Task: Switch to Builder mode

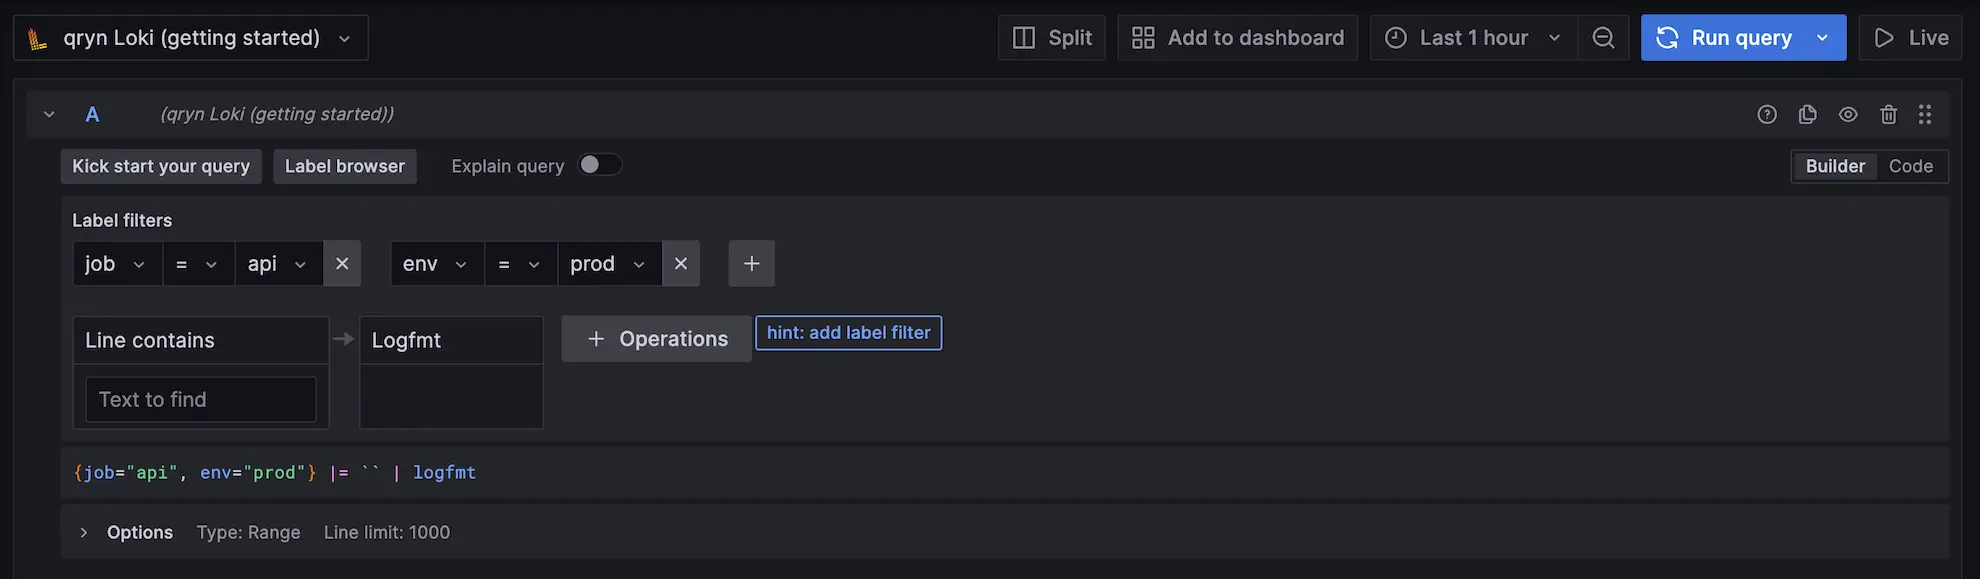Action: (x=1835, y=166)
